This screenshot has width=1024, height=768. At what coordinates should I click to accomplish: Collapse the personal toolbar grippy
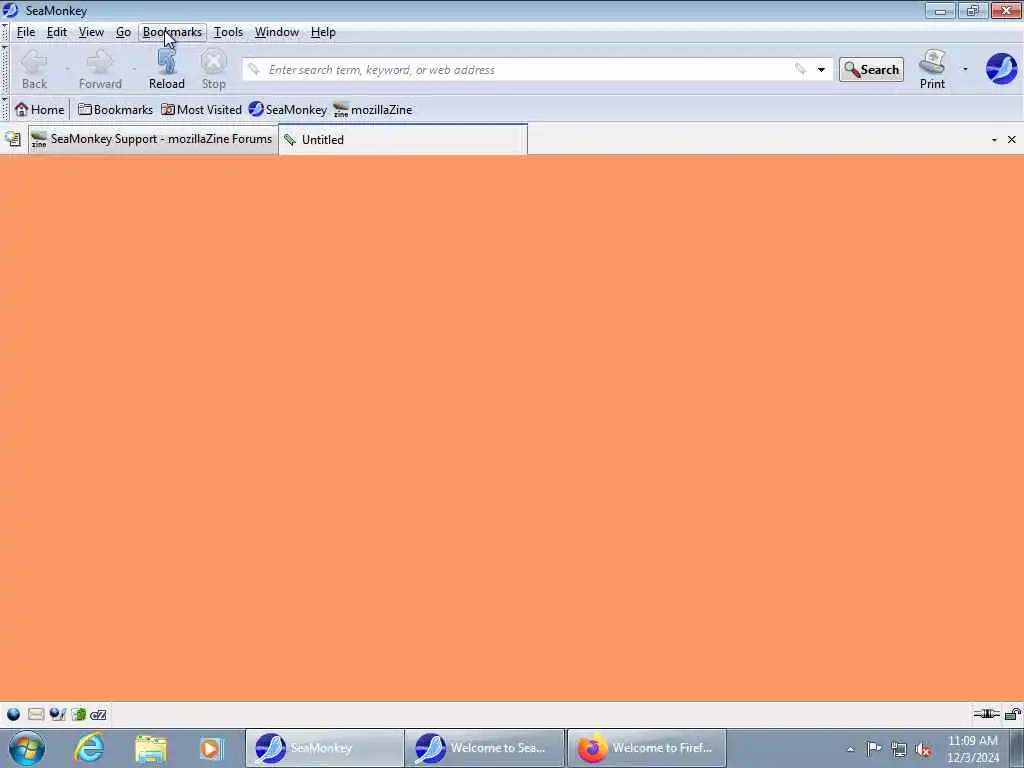(x=5, y=109)
